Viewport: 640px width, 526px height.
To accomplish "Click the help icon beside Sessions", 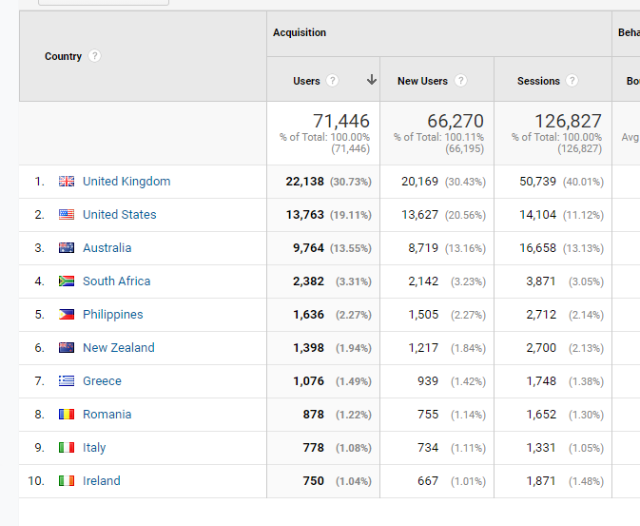I will (x=572, y=81).
